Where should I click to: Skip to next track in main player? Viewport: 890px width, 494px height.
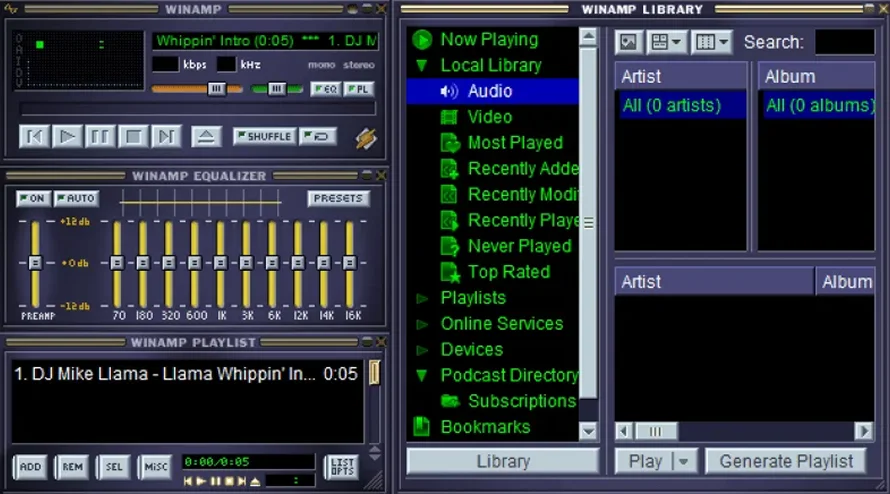coord(166,136)
